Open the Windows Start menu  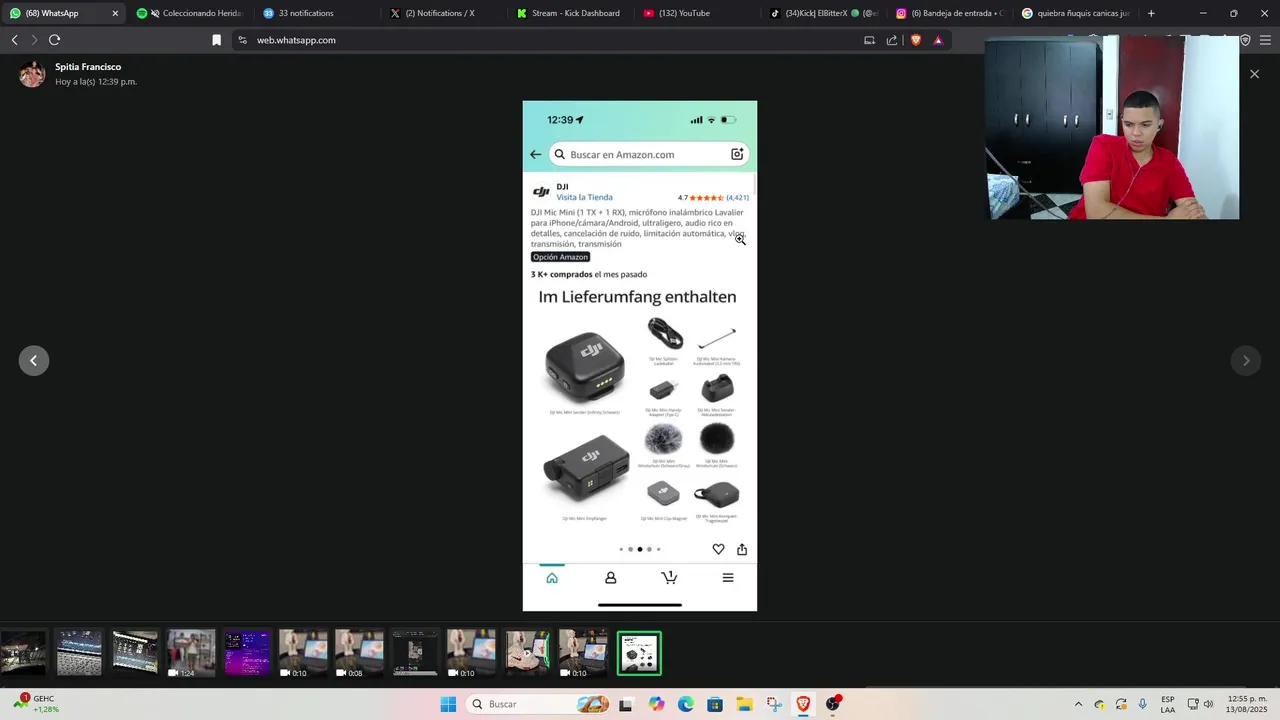(x=448, y=704)
